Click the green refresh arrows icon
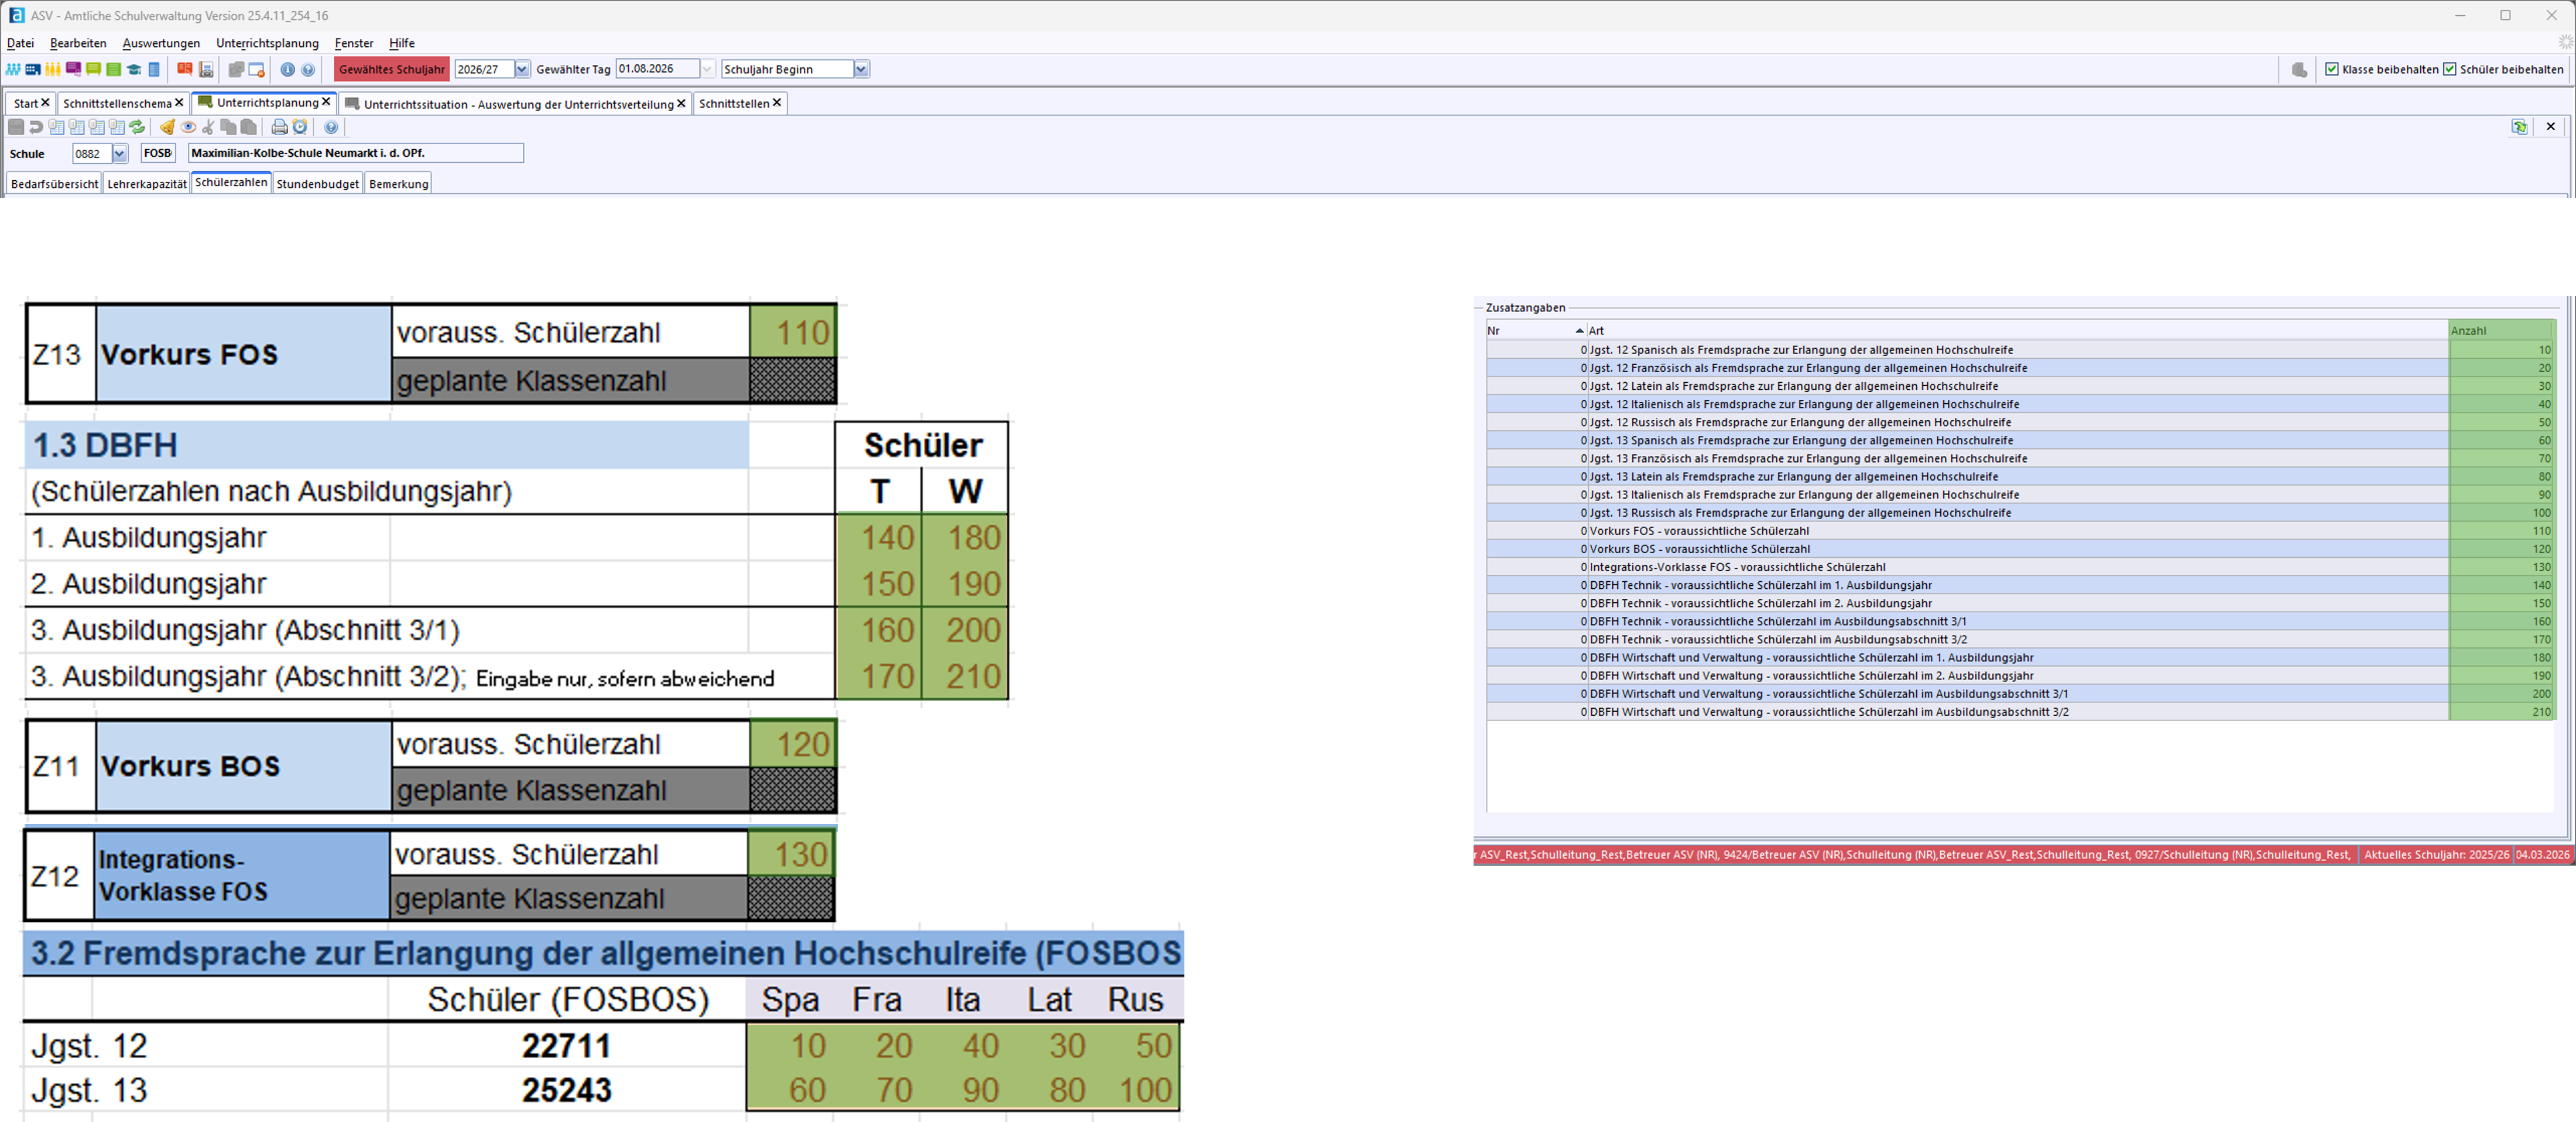 coord(137,127)
